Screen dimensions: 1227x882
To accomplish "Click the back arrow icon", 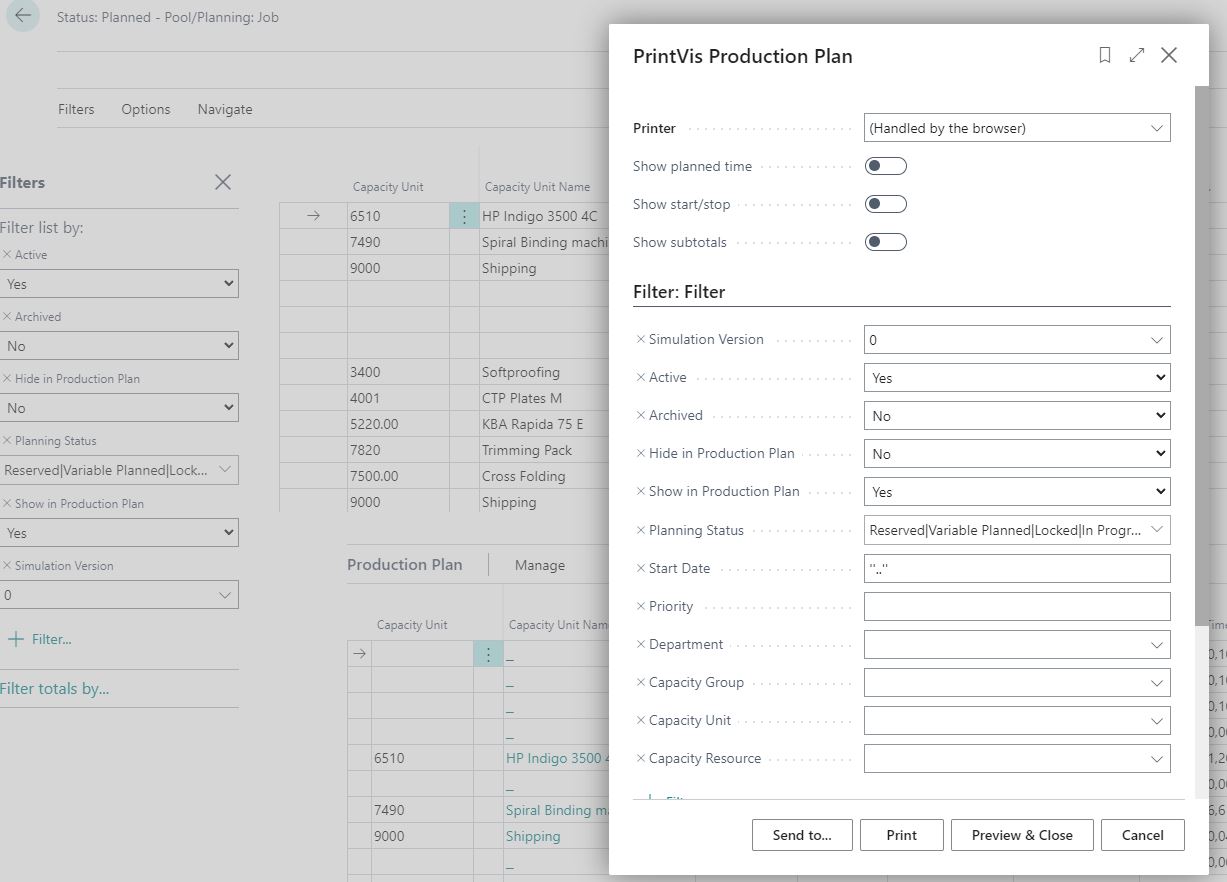I will point(22,16).
